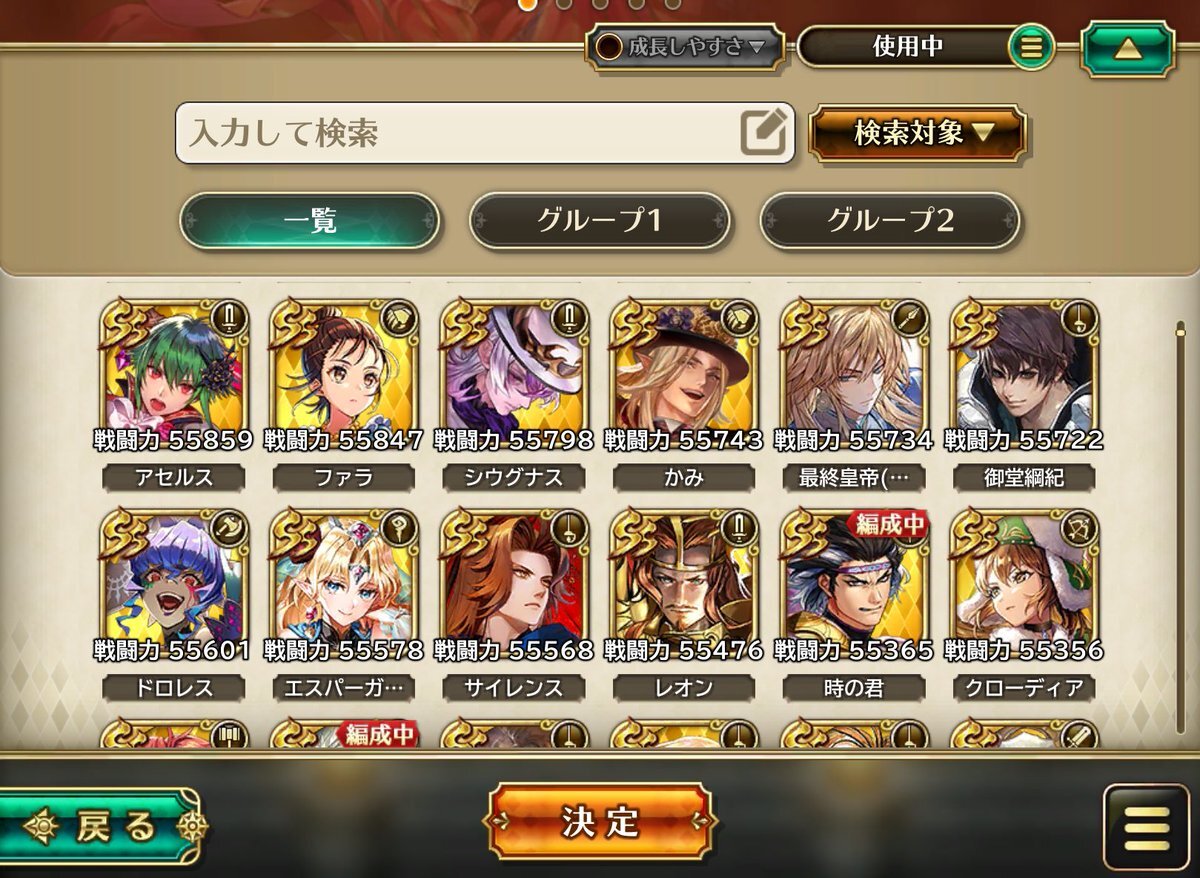The width and height of the screenshot is (1200, 878).
Task: Collapse the panel with green up arrow
Action: point(1127,48)
